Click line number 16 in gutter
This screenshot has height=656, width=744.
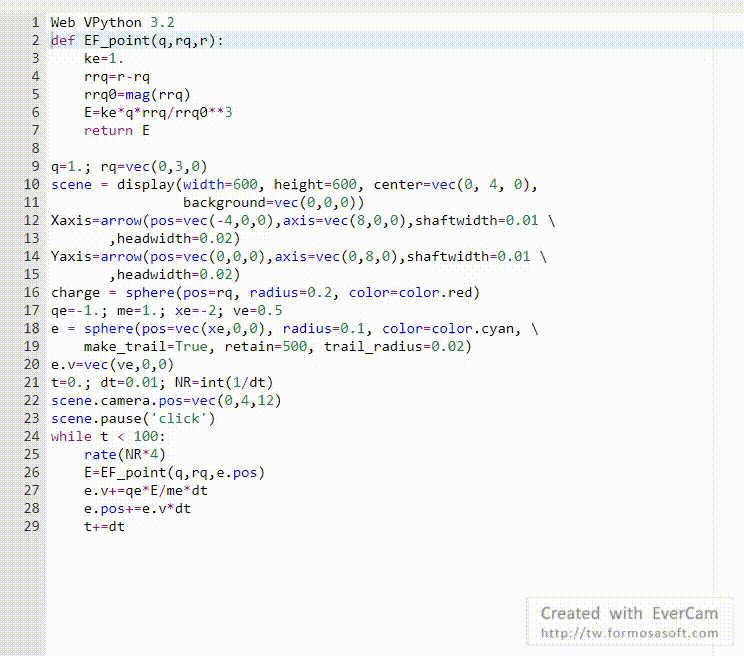click(31, 293)
